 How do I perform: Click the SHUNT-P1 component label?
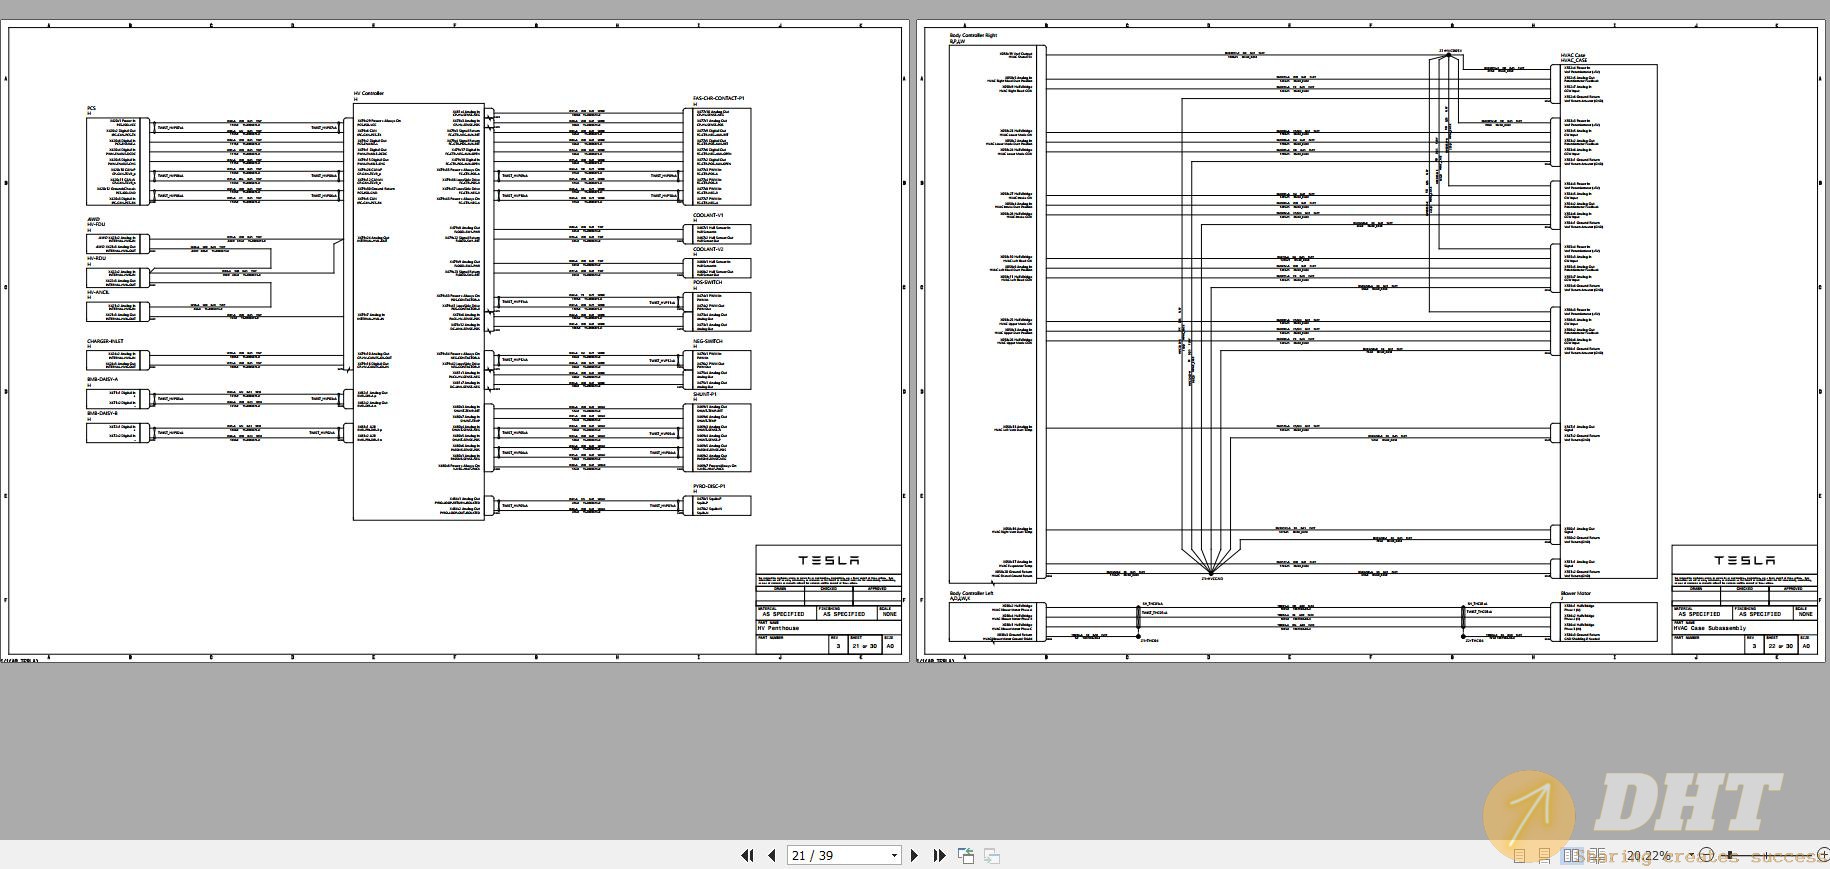tap(704, 394)
